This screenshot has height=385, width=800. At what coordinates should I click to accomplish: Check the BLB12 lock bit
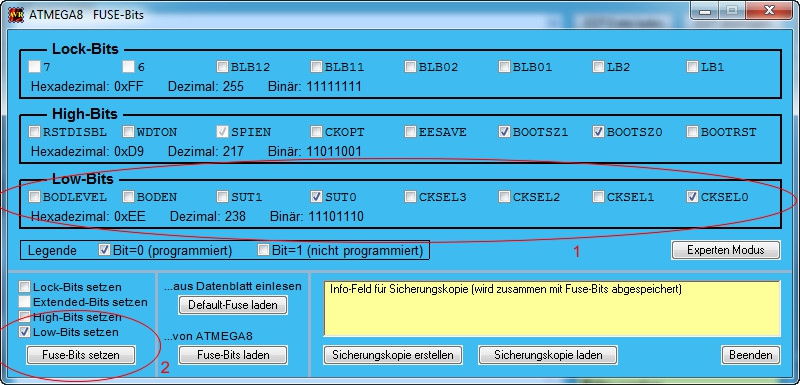pyautogui.click(x=222, y=66)
